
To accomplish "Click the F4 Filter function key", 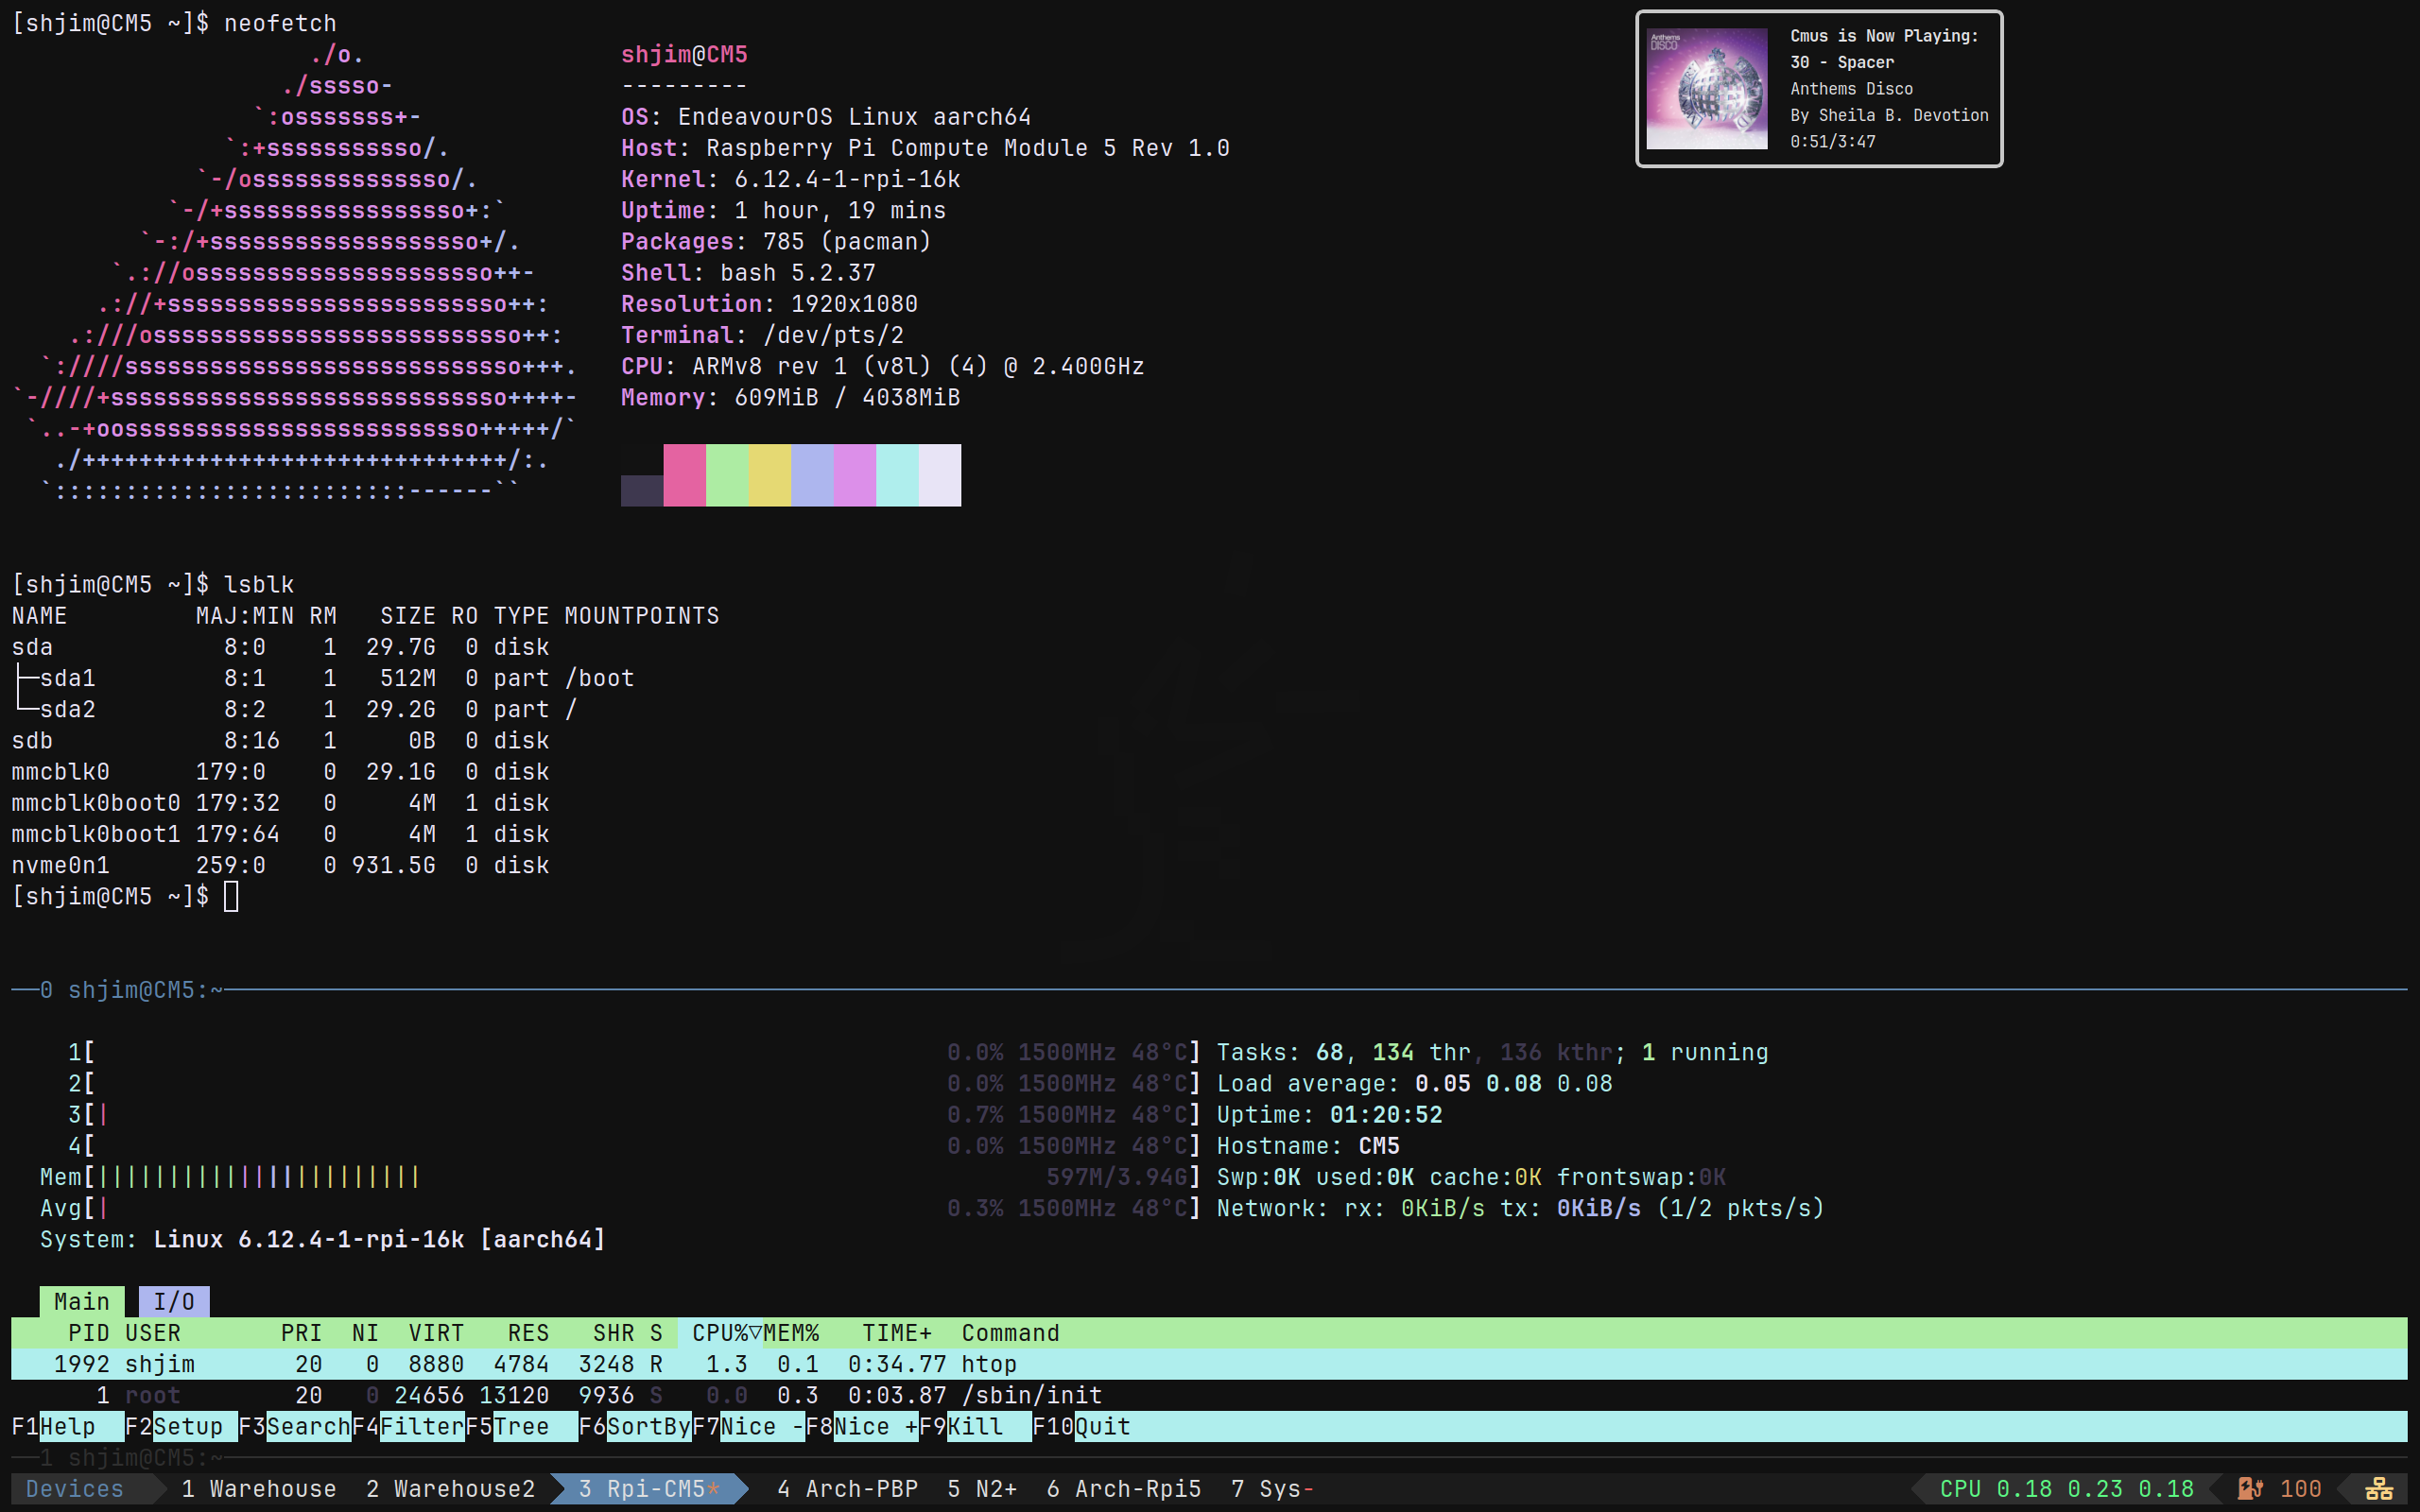I will [408, 1426].
